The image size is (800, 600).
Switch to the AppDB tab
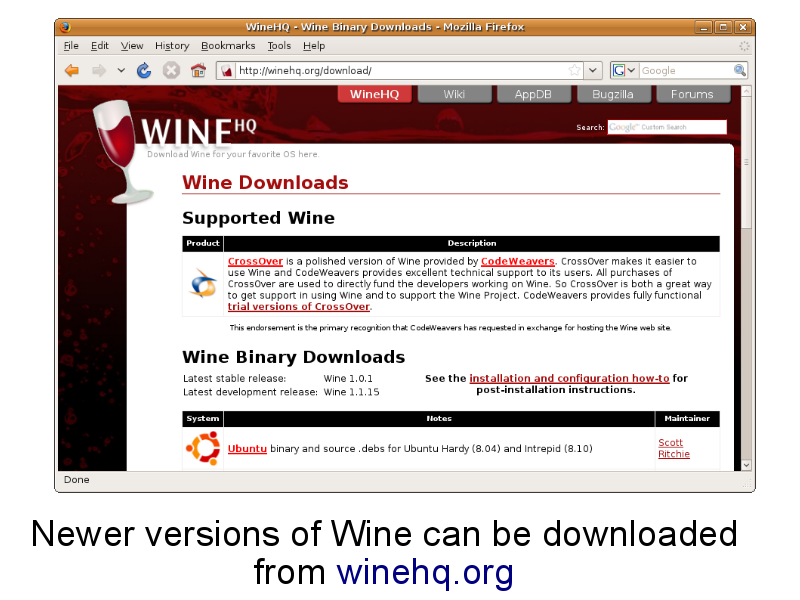[533, 94]
